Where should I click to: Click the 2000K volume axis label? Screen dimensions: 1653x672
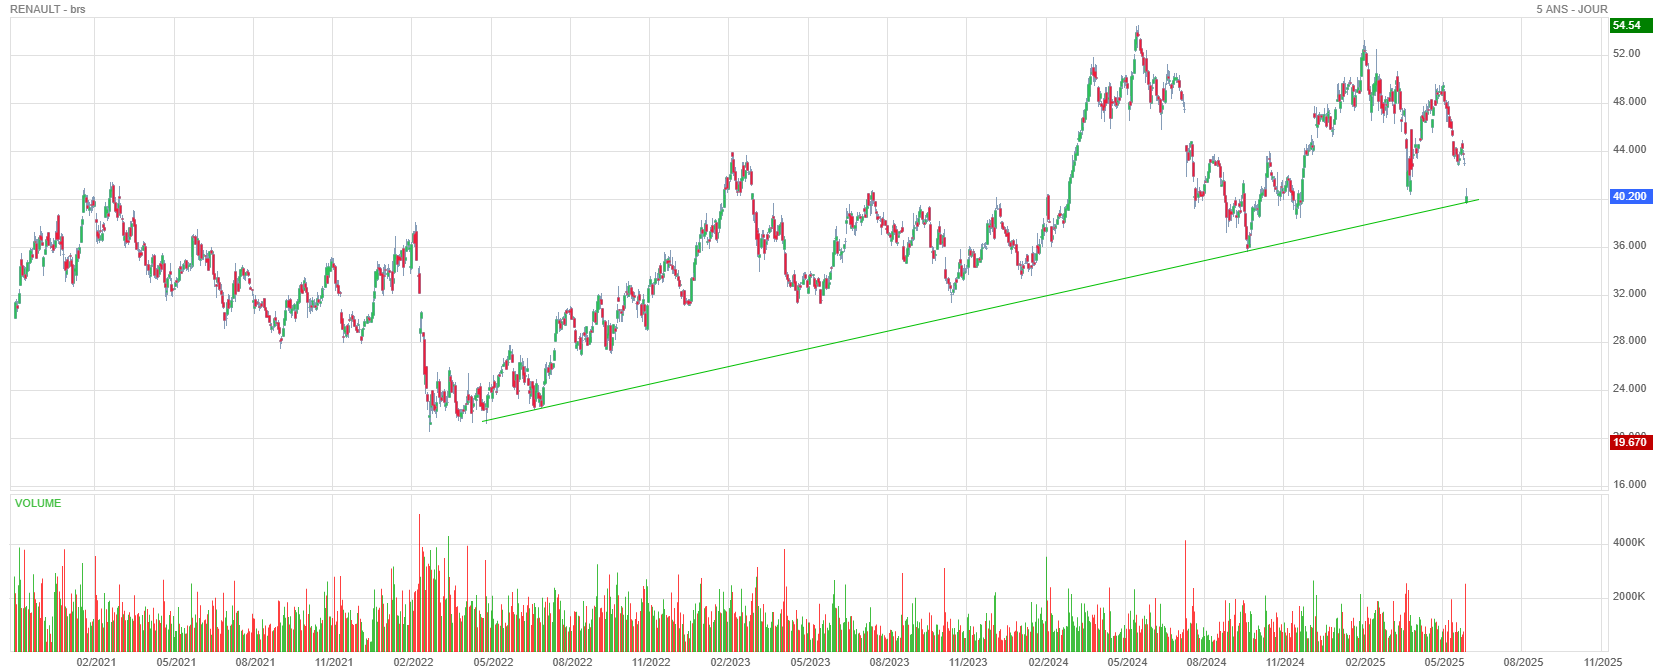1629,597
